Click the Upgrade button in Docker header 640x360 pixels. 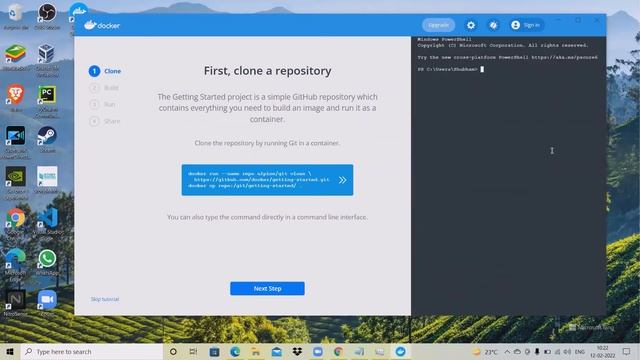438,25
